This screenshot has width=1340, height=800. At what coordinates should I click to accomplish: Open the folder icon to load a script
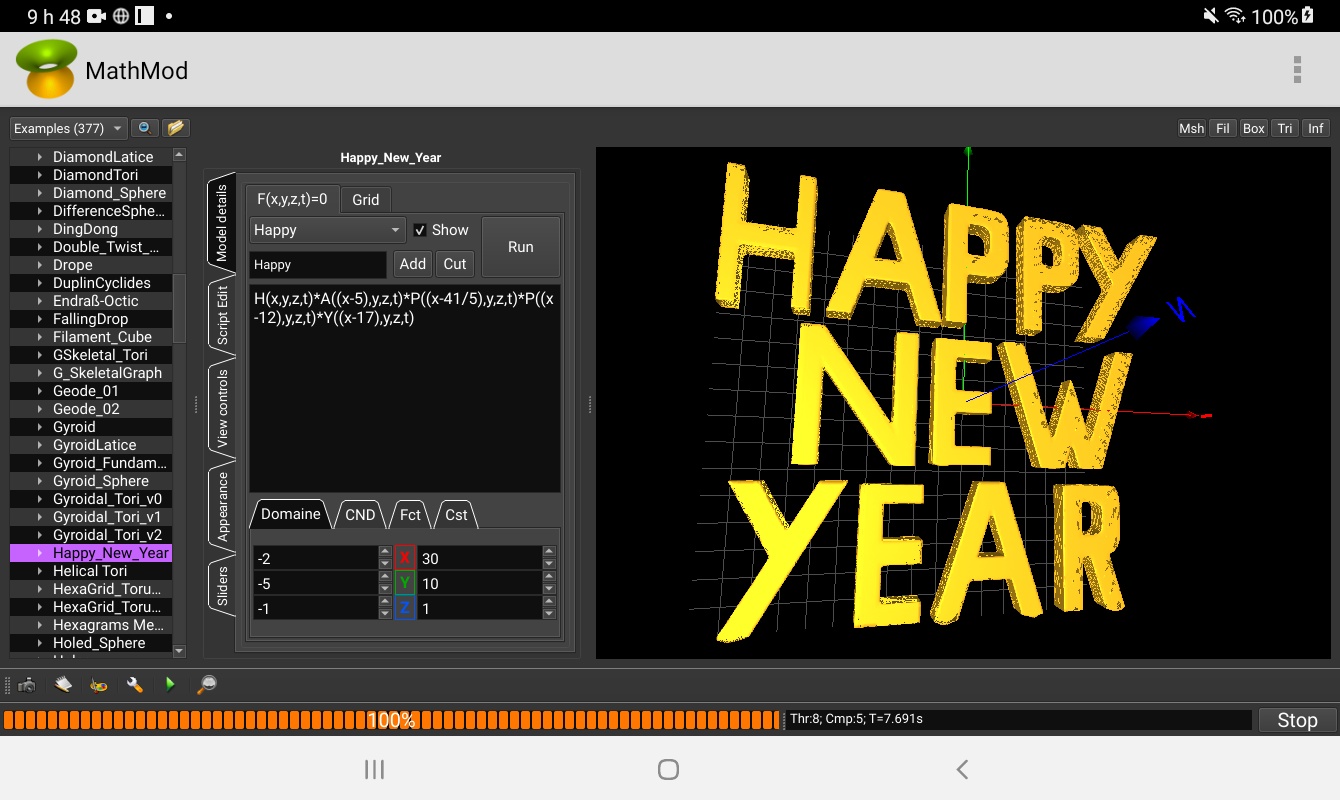(x=176, y=128)
